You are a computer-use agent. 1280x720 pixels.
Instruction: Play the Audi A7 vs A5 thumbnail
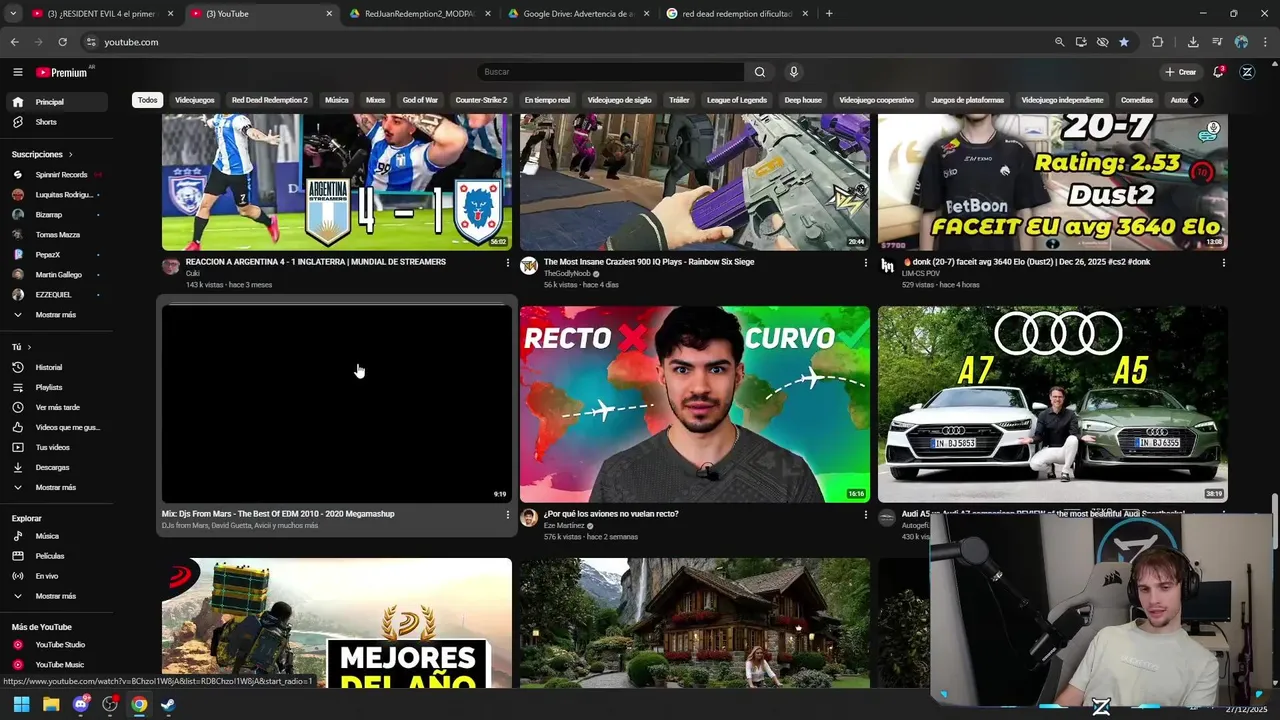point(1052,404)
